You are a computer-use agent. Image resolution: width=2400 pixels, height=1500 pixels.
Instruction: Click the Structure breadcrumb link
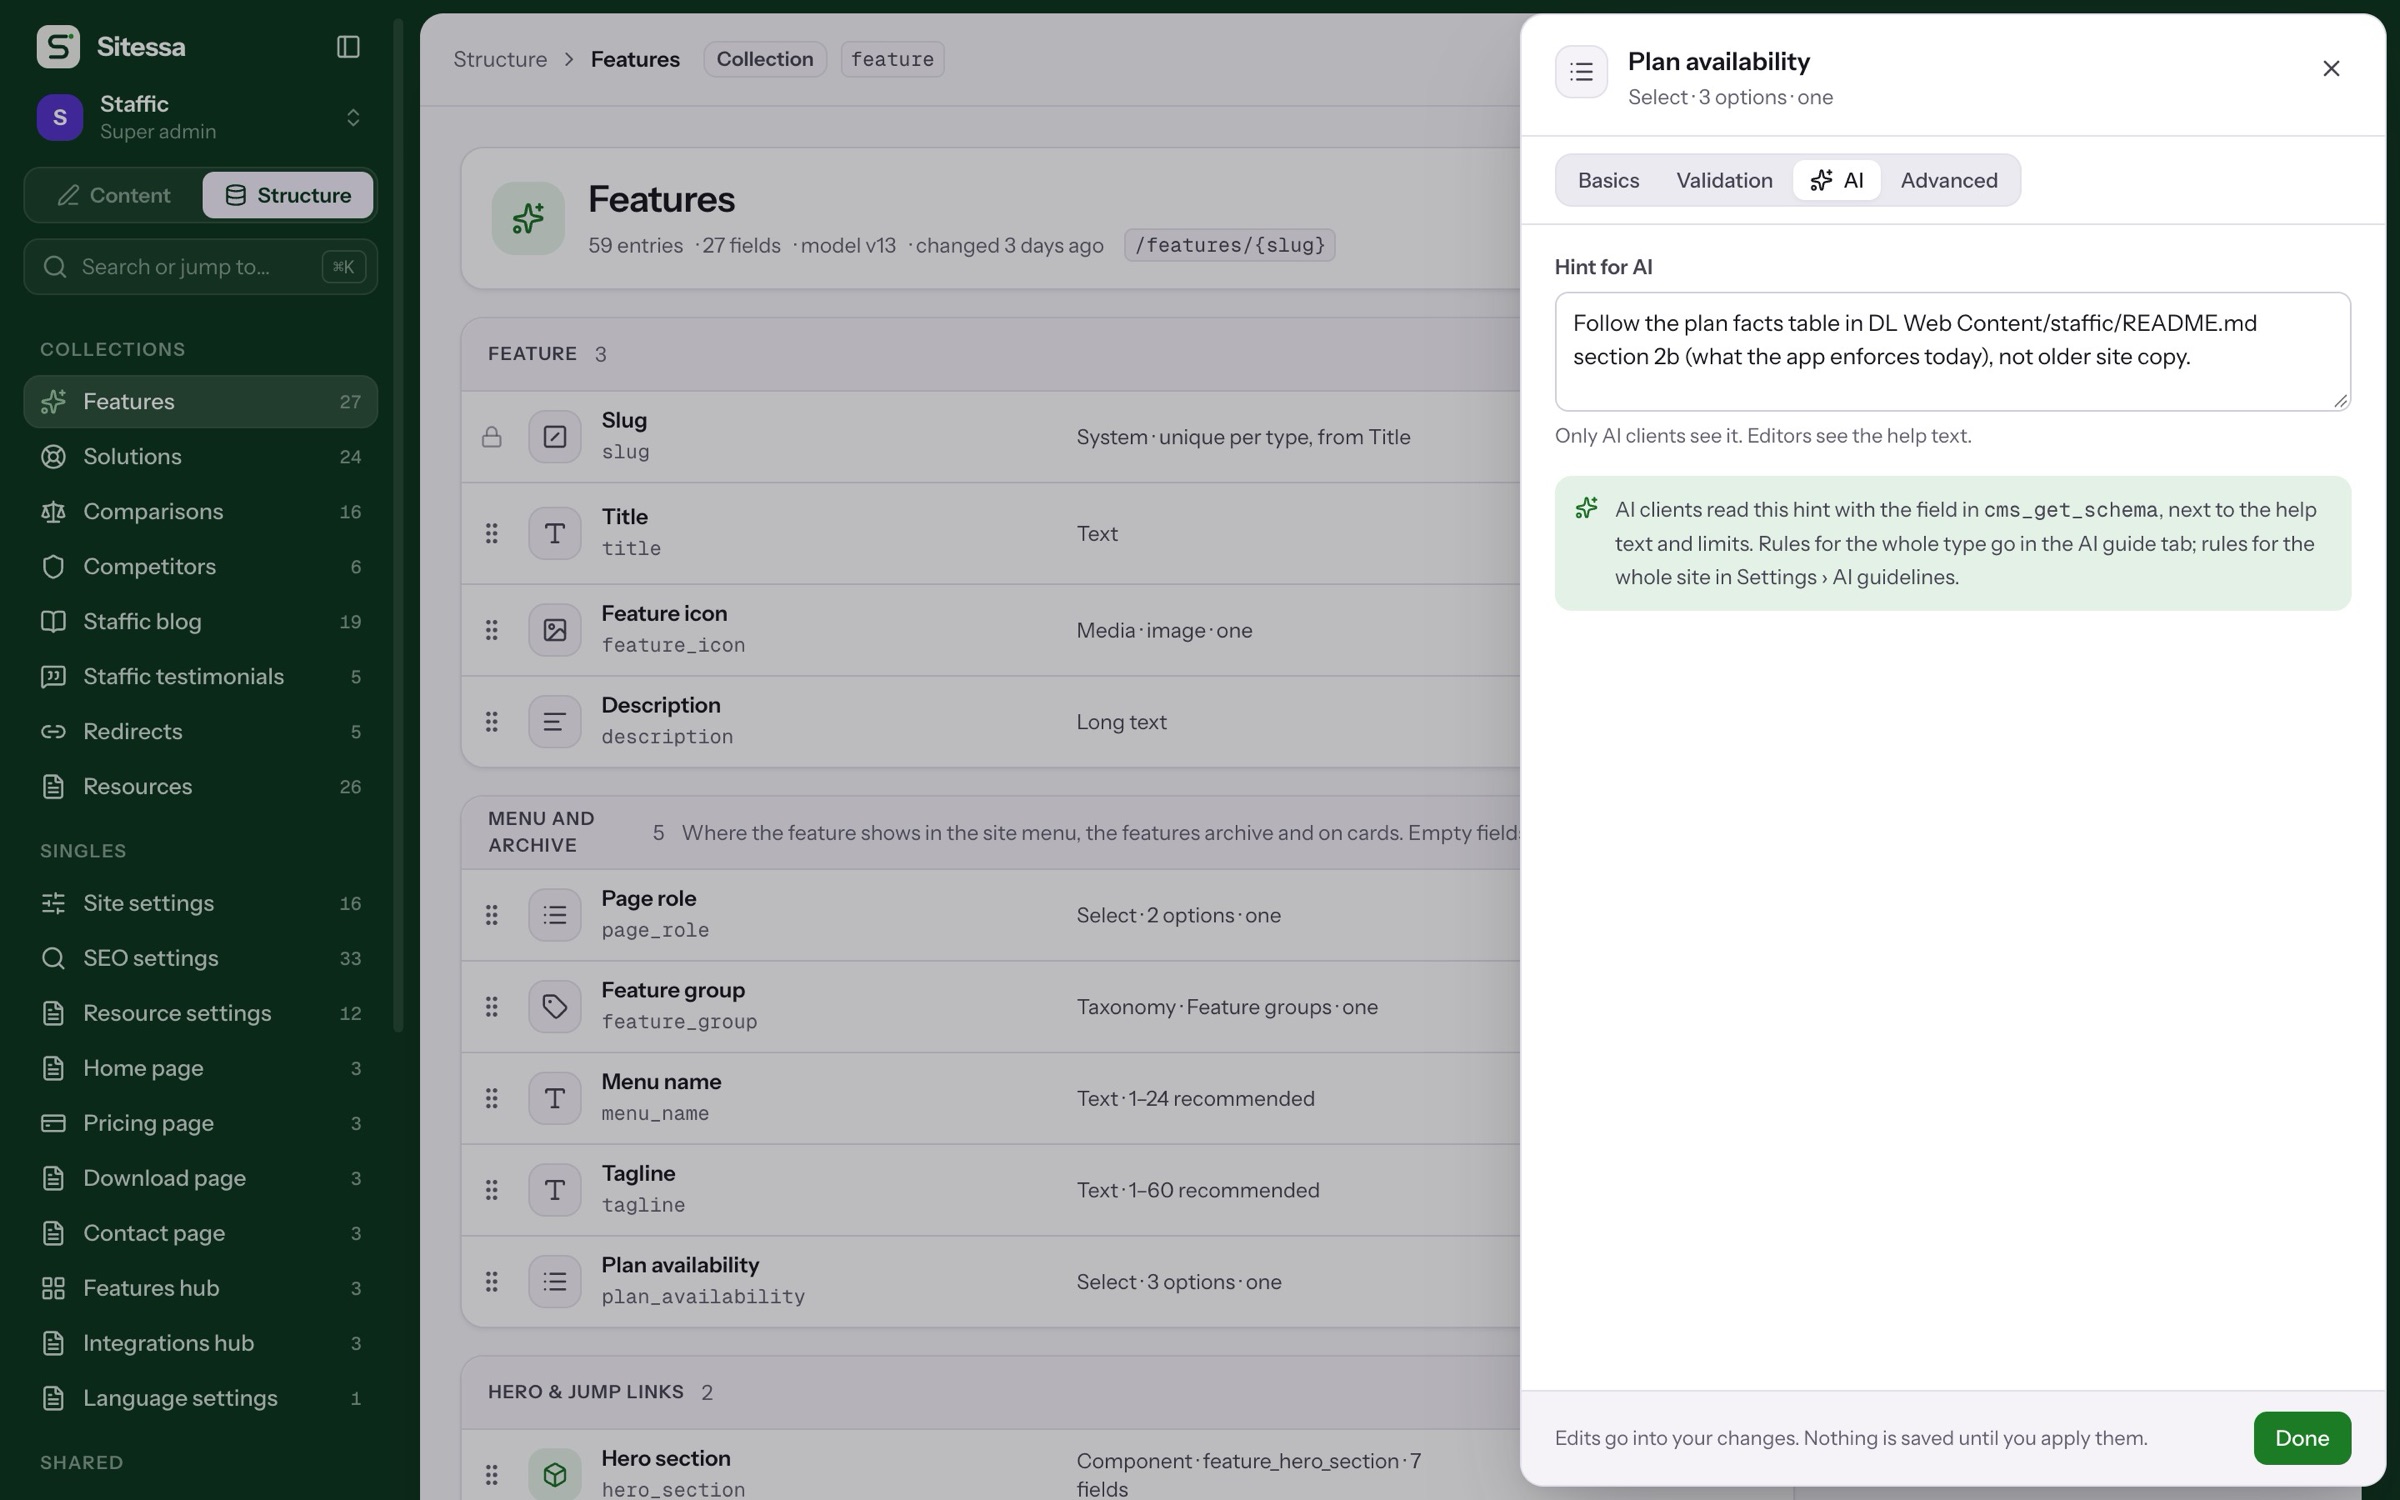(x=500, y=59)
